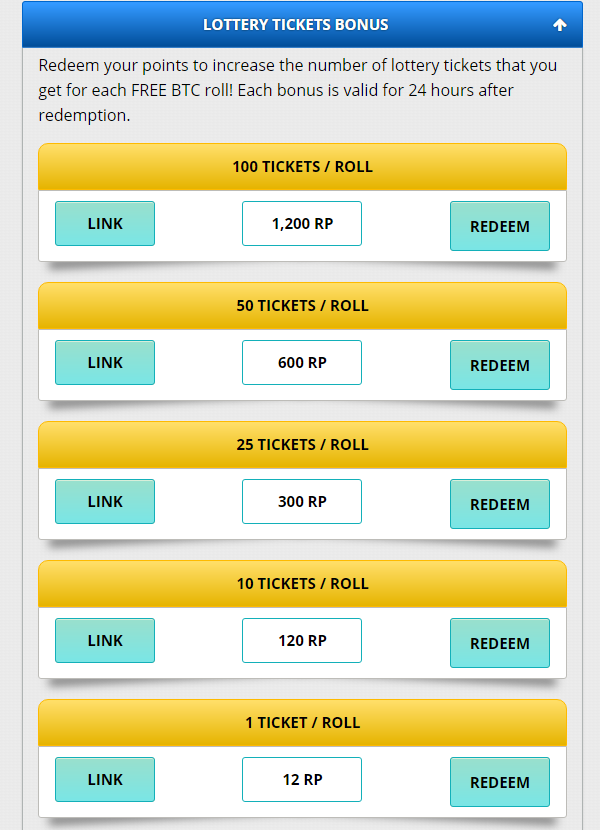Click LINK for 25 tickets per roll
The height and width of the screenshot is (830, 600).
tap(105, 502)
